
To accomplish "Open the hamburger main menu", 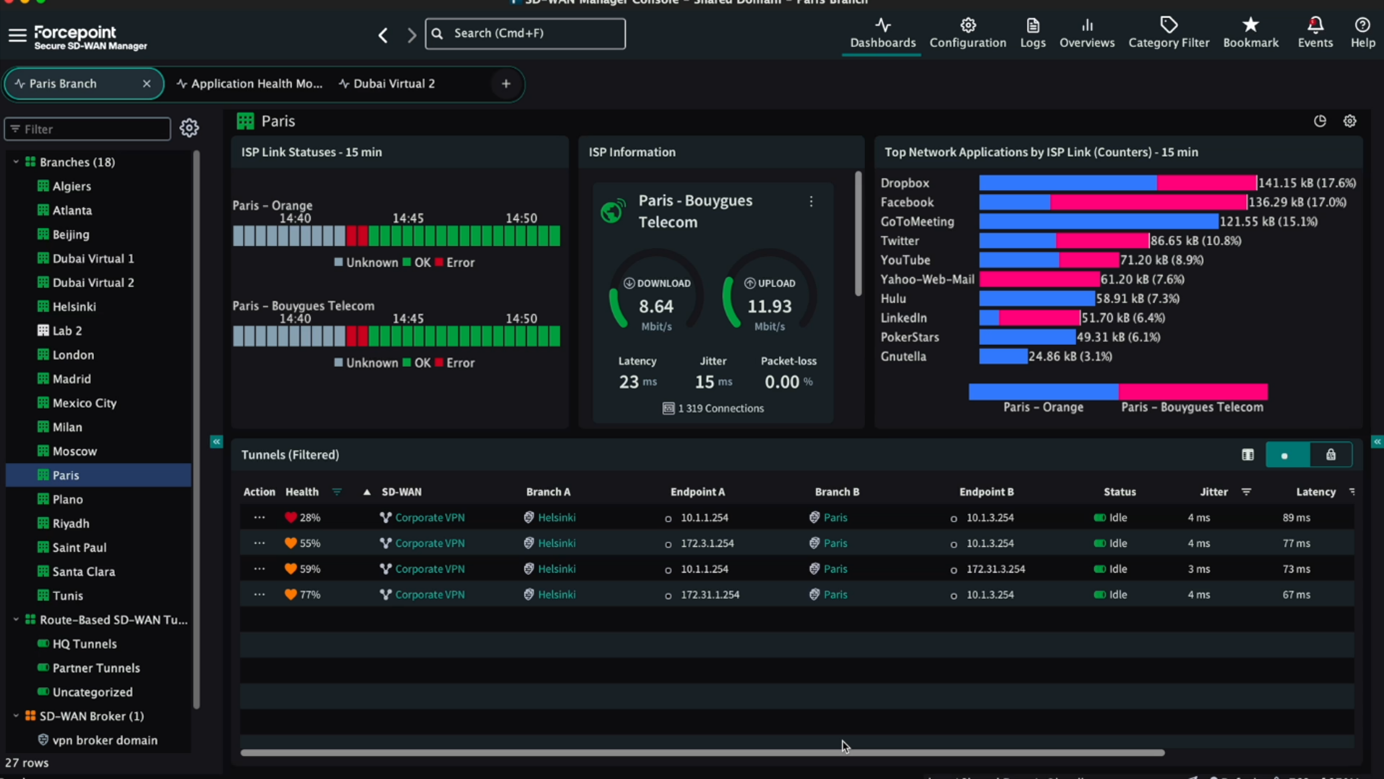I will pyautogui.click(x=17, y=36).
